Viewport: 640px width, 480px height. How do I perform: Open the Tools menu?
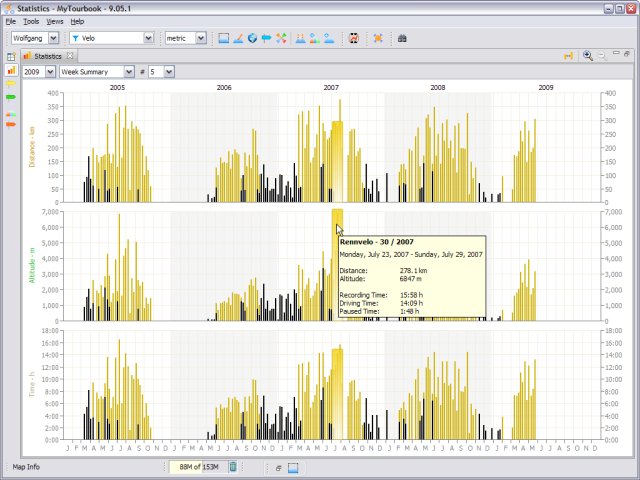(x=31, y=21)
